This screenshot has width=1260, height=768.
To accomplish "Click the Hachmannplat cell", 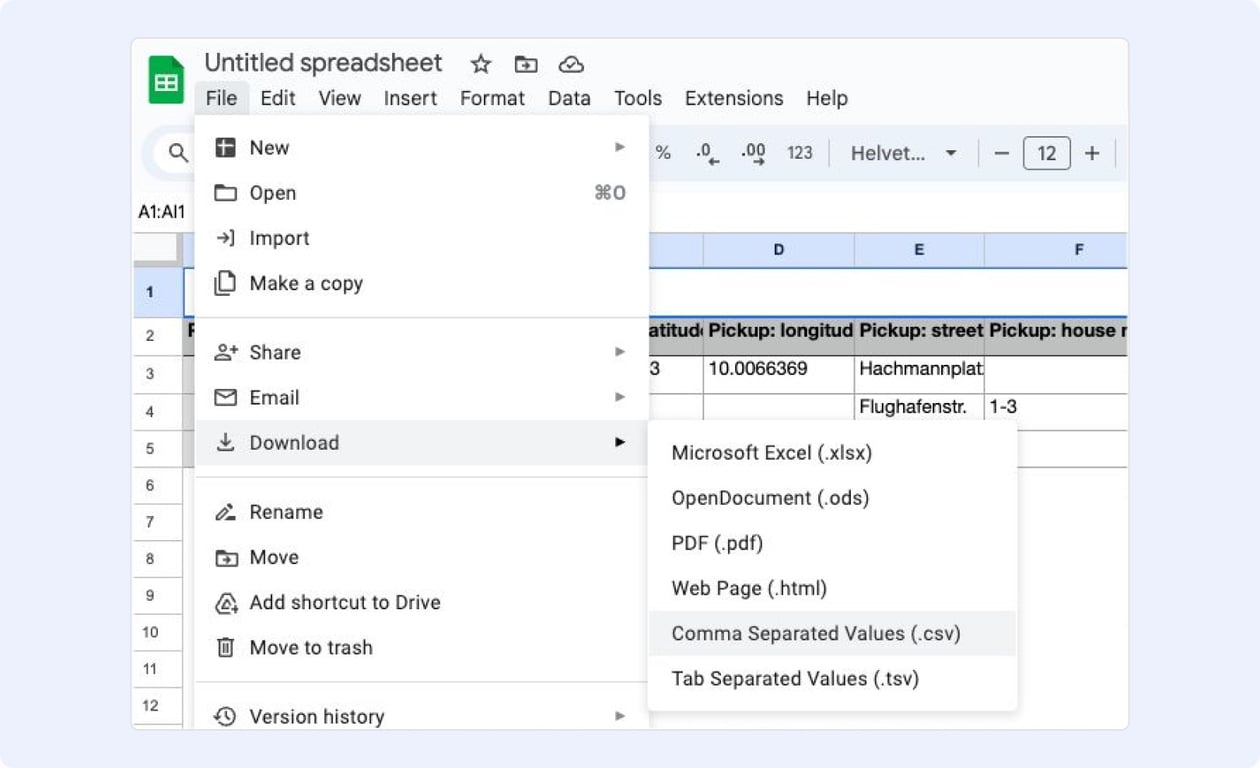I will pos(919,374).
